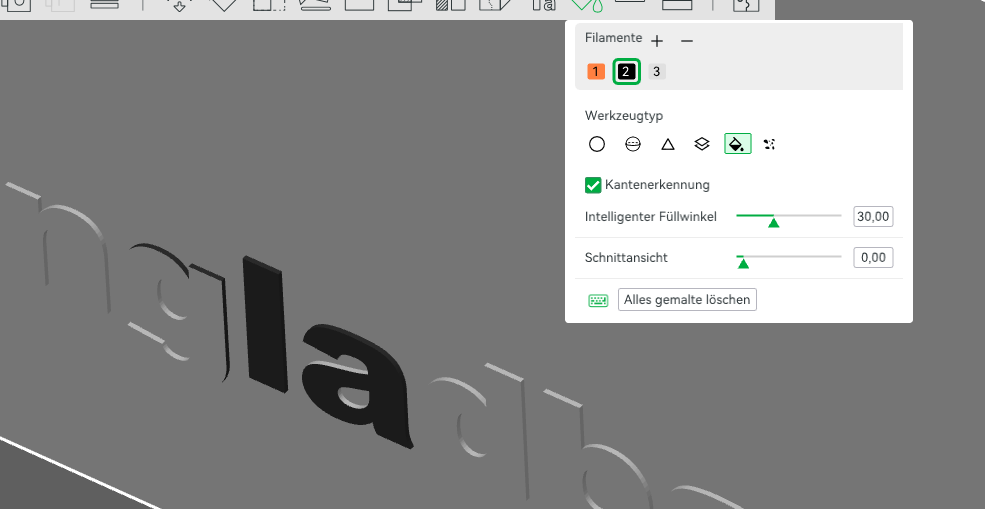Choose the gap fill tool type
Screen dimensions: 985x509
click(770, 145)
